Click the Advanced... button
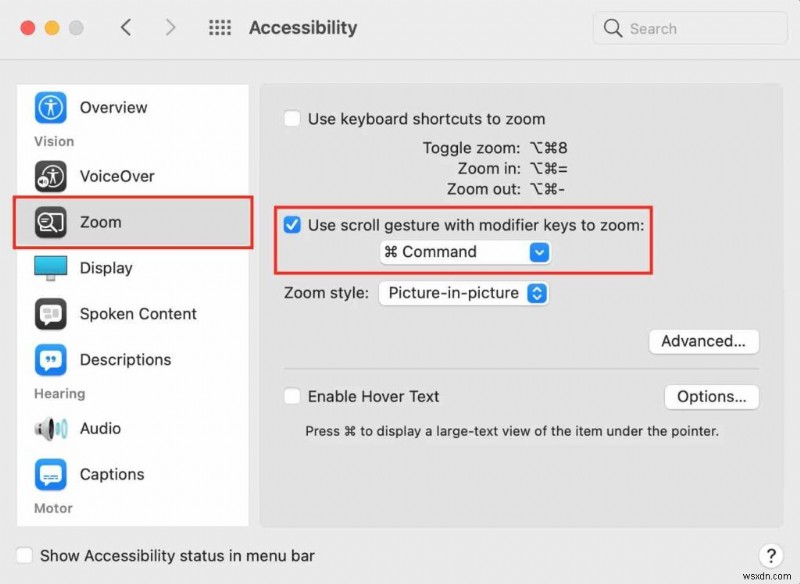 pyautogui.click(x=703, y=341)
